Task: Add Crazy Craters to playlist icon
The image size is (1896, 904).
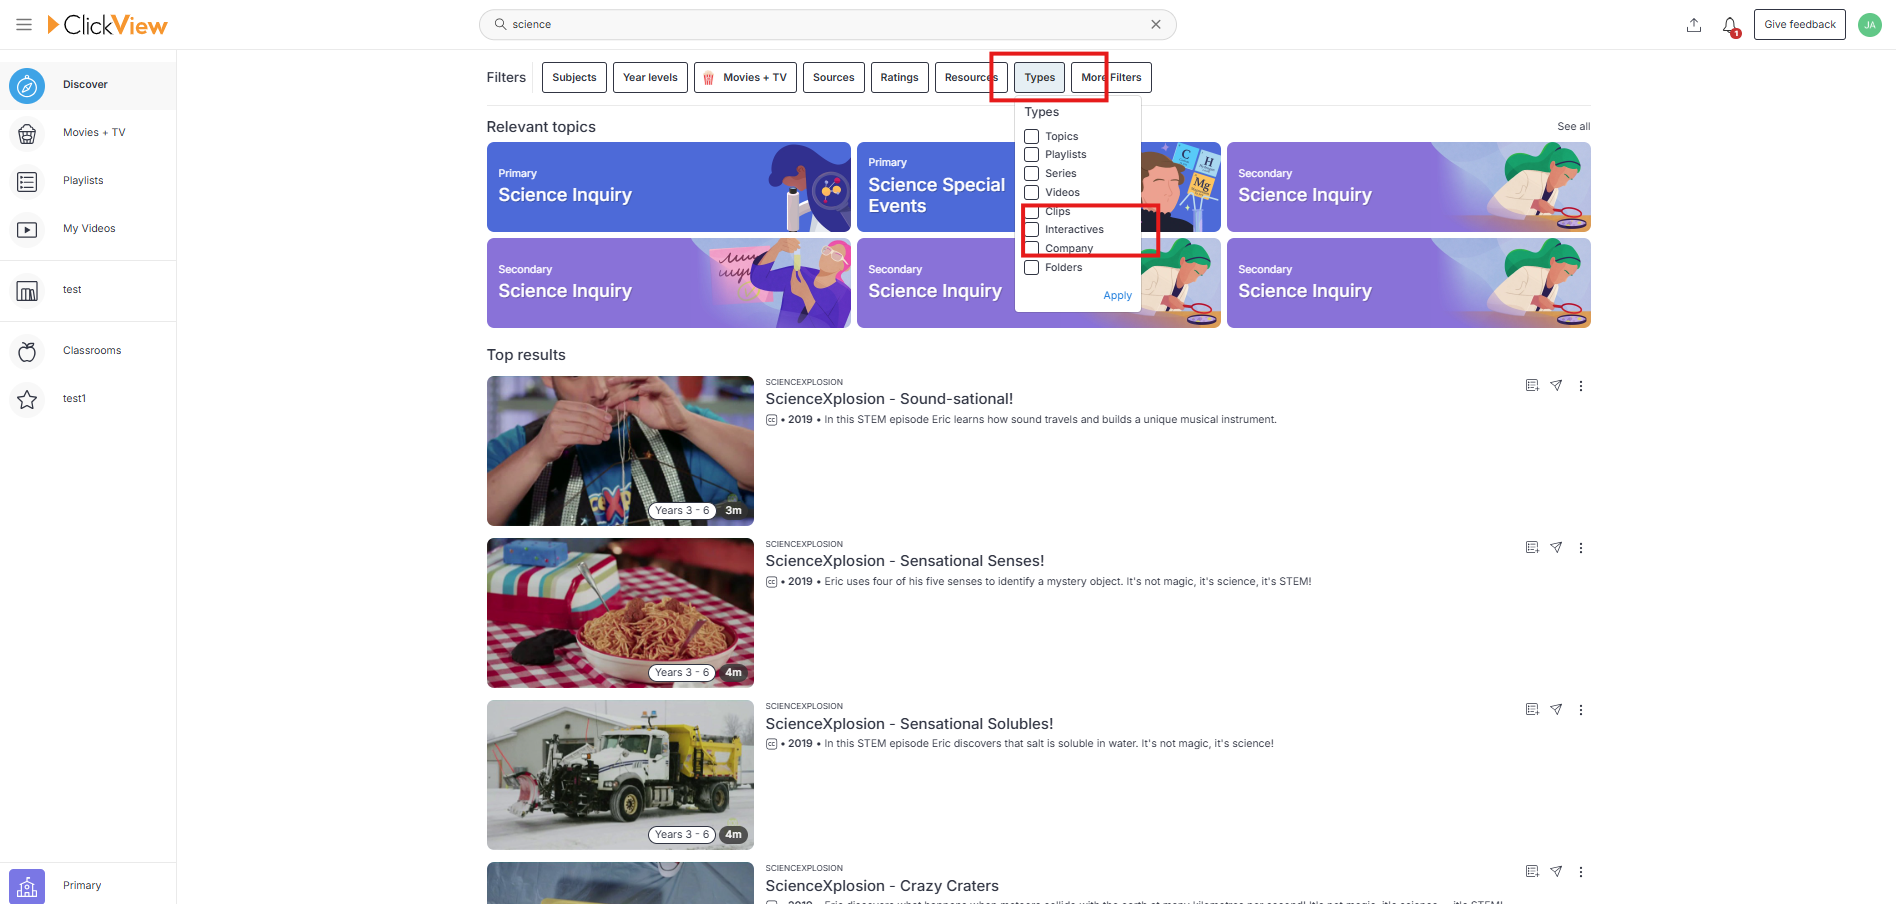Action: [x=1532, y=871]
